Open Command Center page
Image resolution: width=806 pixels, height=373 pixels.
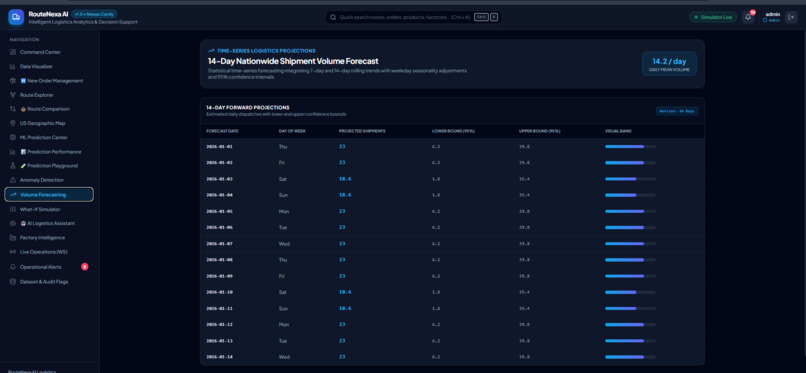click(x=49, y=52)
